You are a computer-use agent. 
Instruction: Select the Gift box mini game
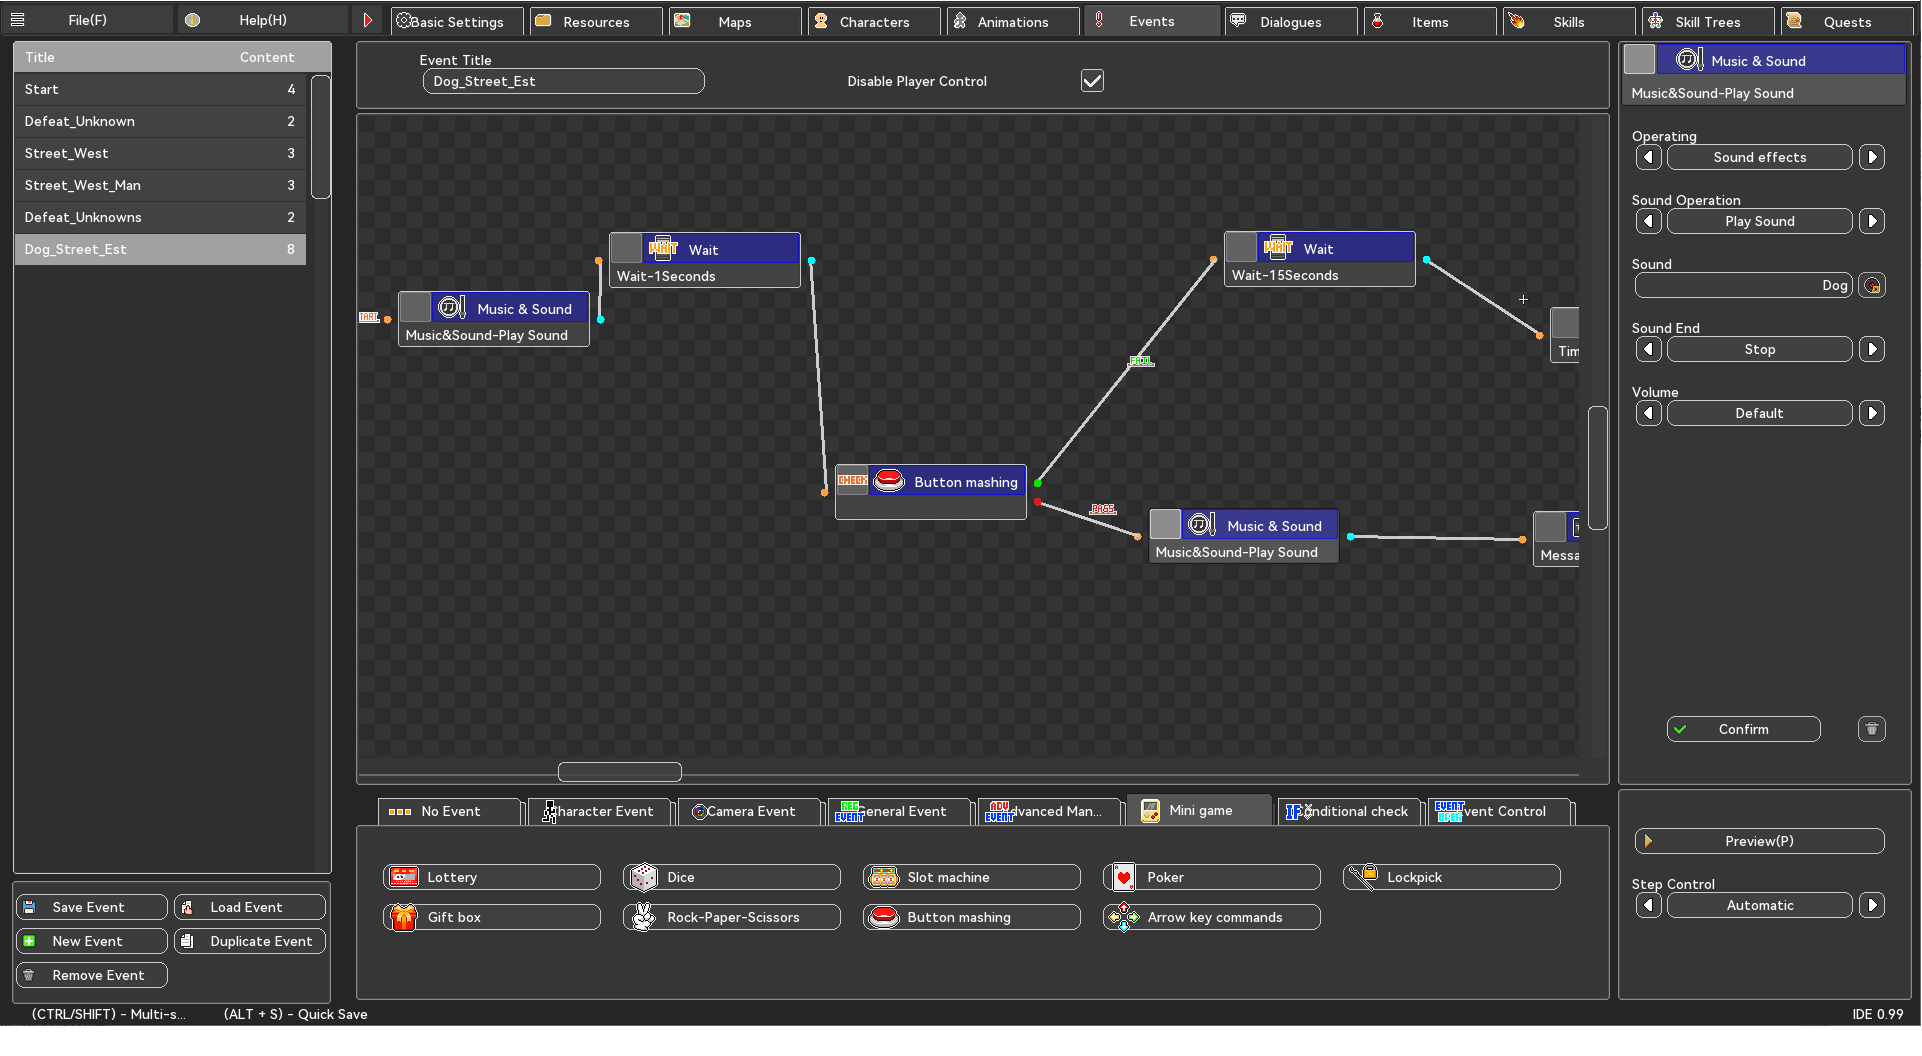click(491, 917)
